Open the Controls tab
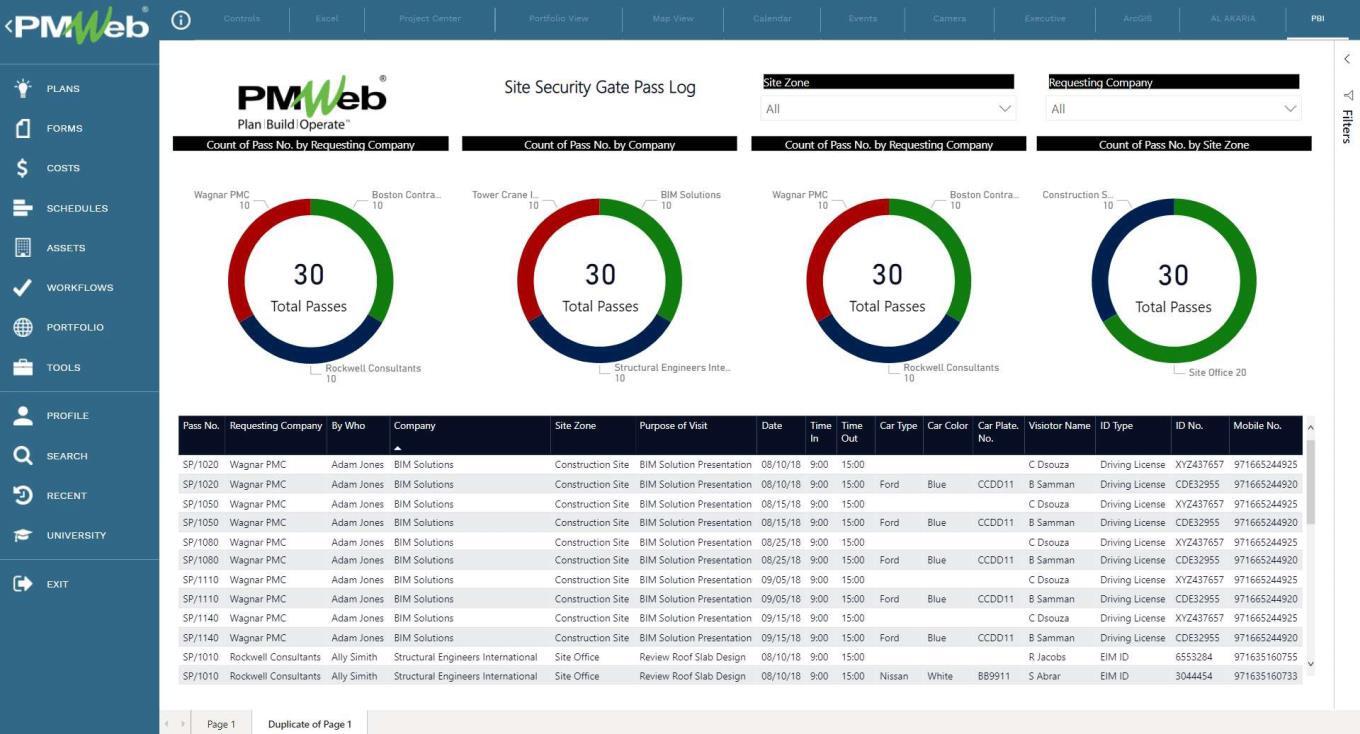Image resolution: width=1360 pixels, height=734 pixels. point(242,18)
